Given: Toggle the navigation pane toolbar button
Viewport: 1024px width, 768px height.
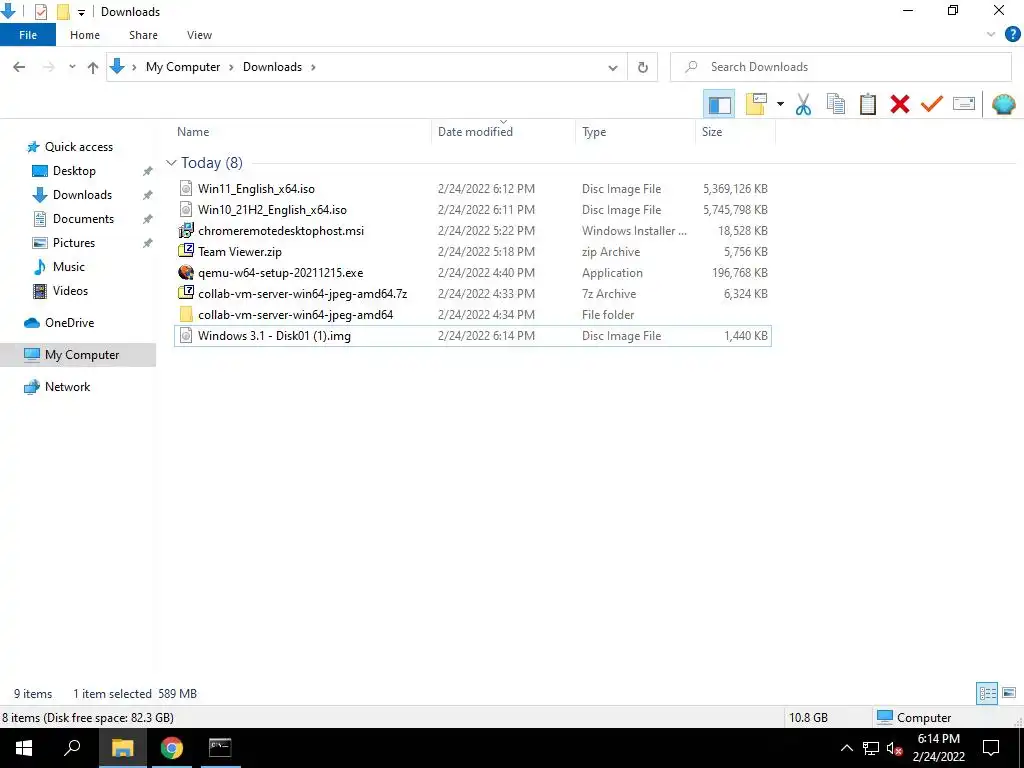Looking at the screenshot, I should pos(719,104).
